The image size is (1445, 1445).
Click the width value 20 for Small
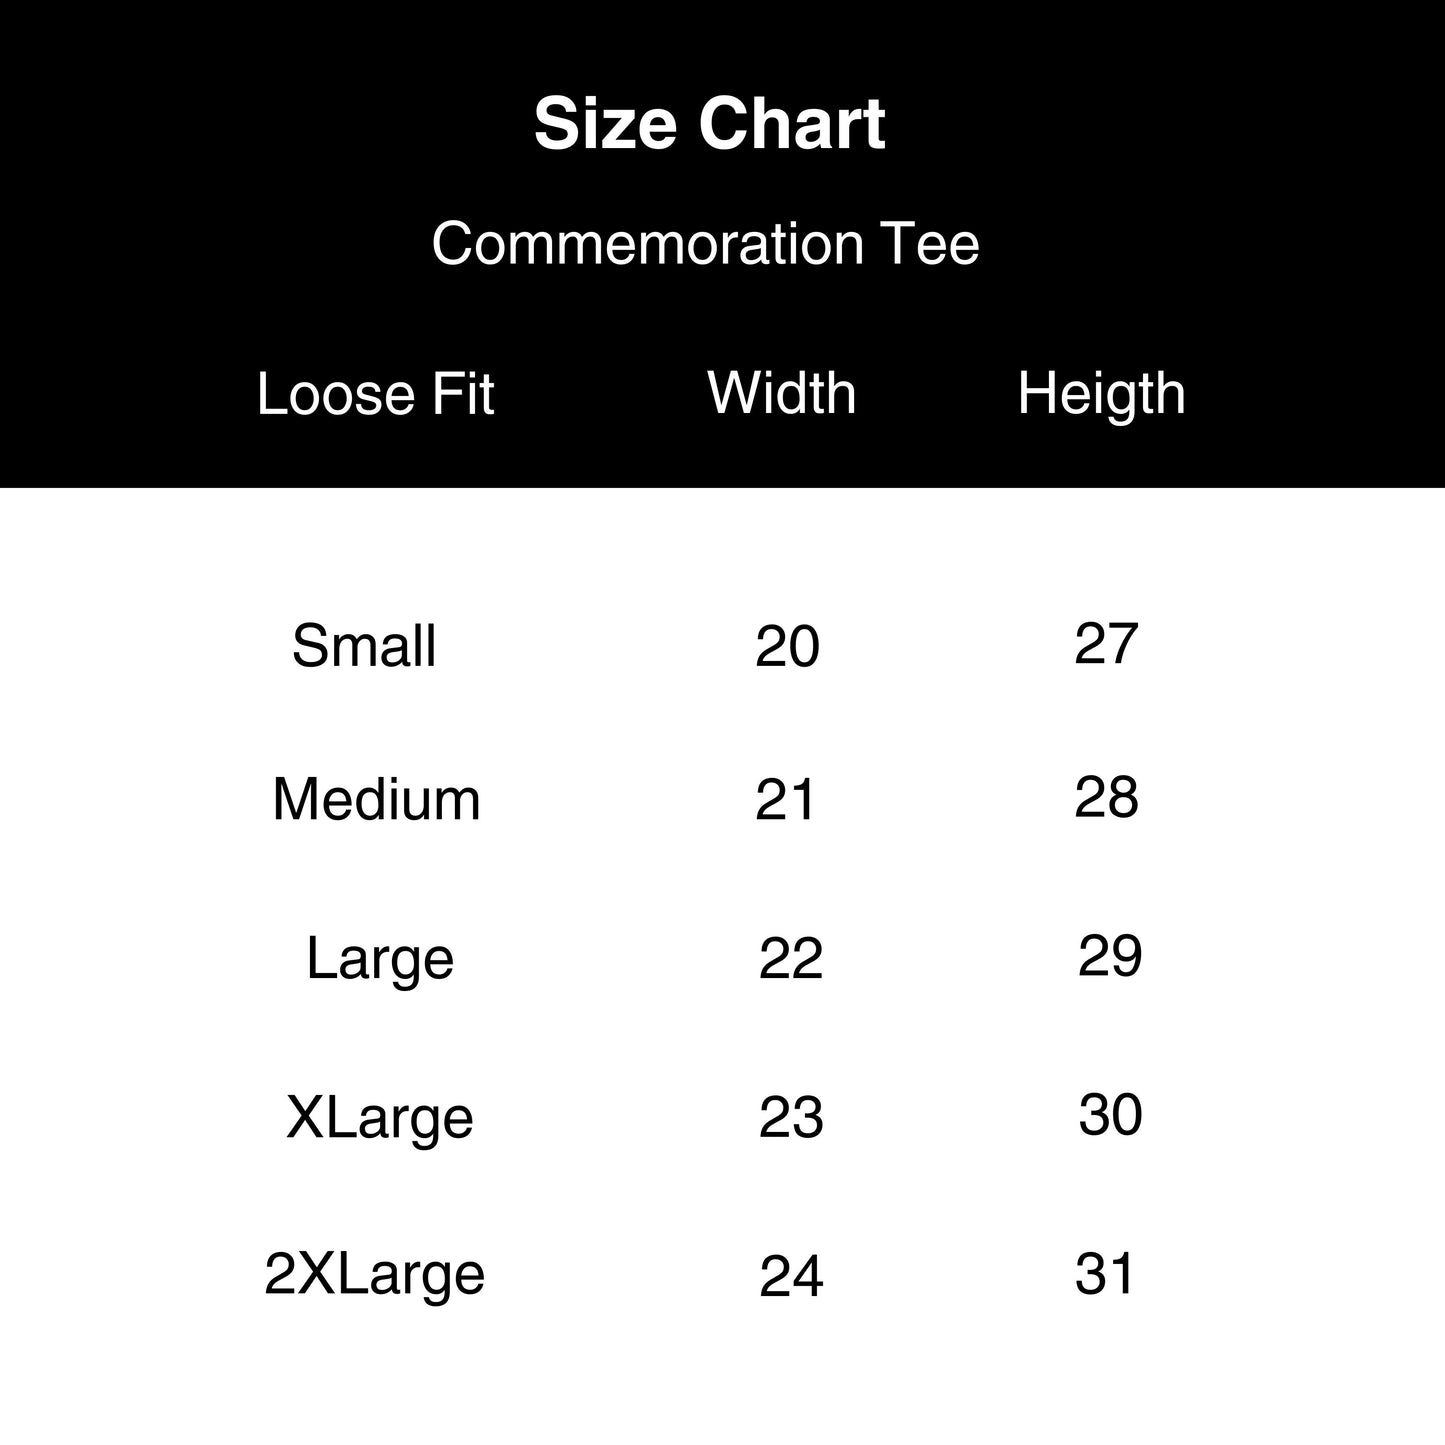pos(787,646)
